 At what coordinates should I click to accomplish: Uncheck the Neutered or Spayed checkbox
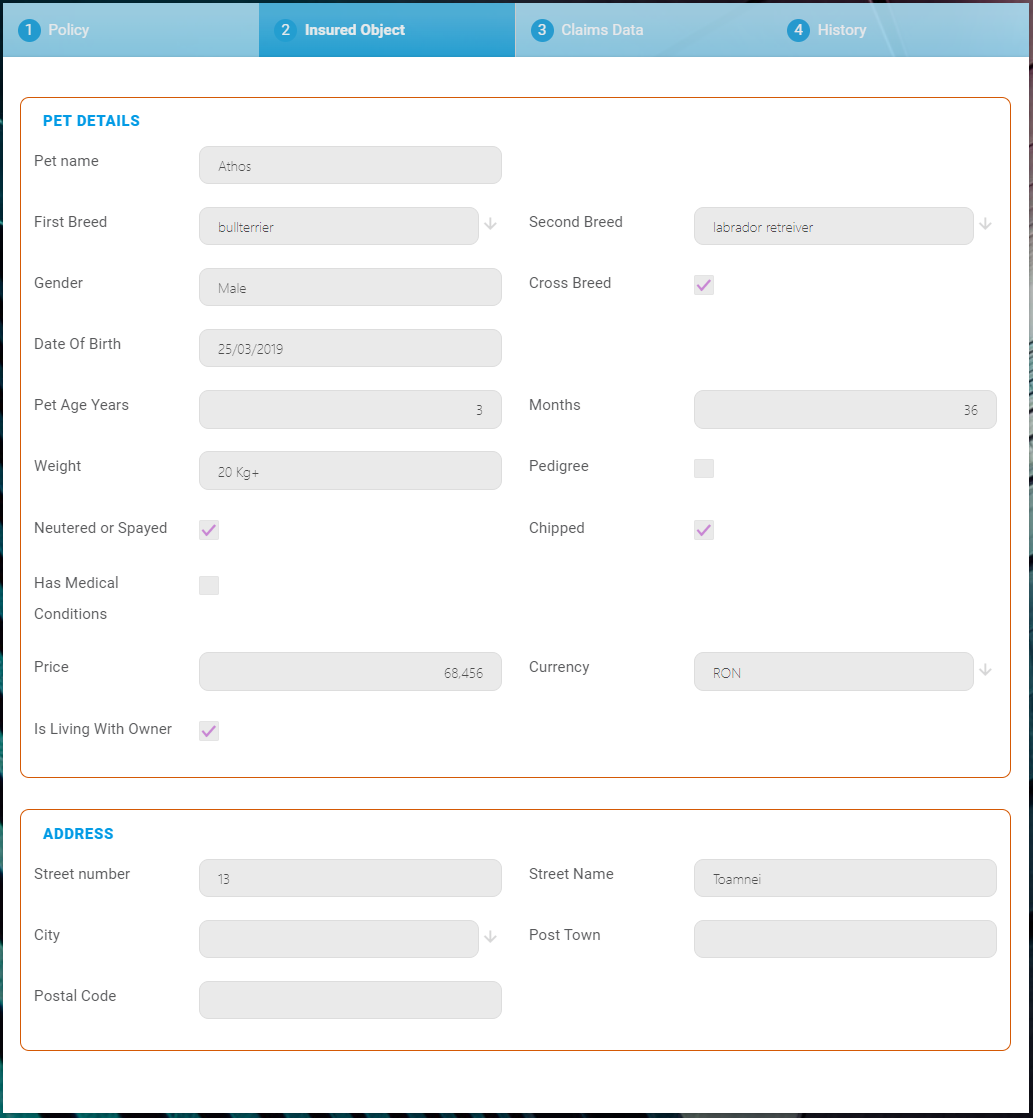coord(209,530)
